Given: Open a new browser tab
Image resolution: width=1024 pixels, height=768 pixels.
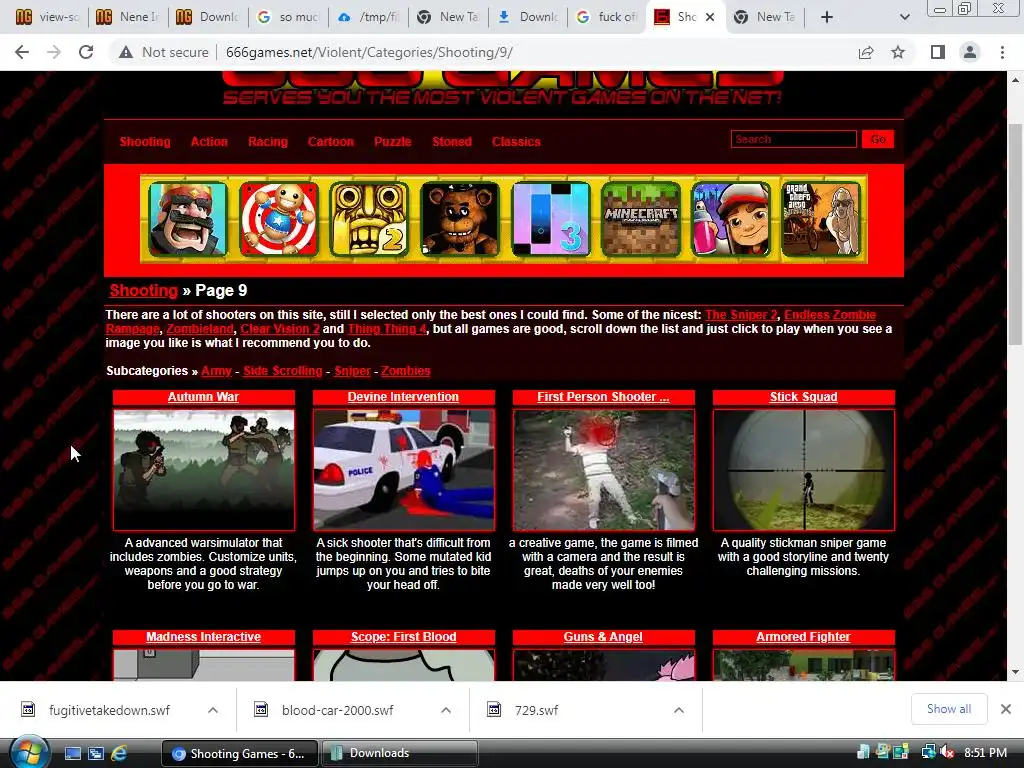Looking at the screenshot, I should point(827,17).
